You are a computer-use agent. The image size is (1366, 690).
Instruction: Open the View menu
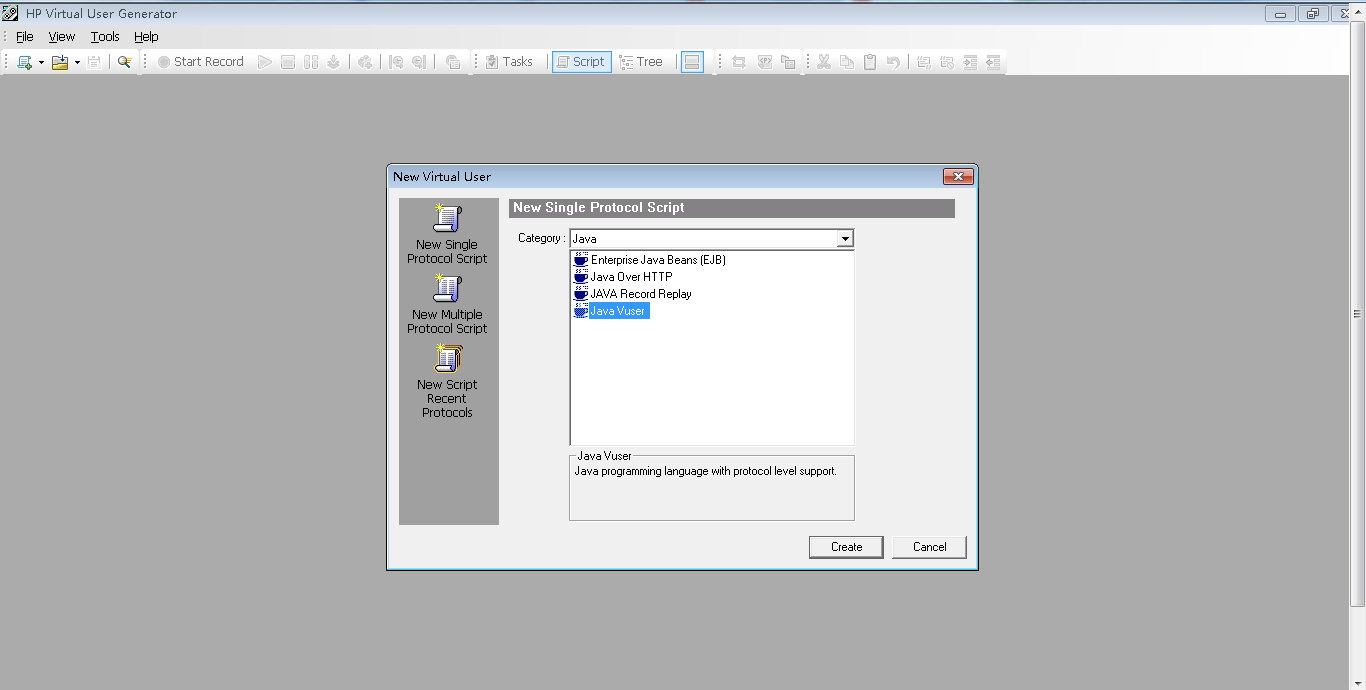62,37
